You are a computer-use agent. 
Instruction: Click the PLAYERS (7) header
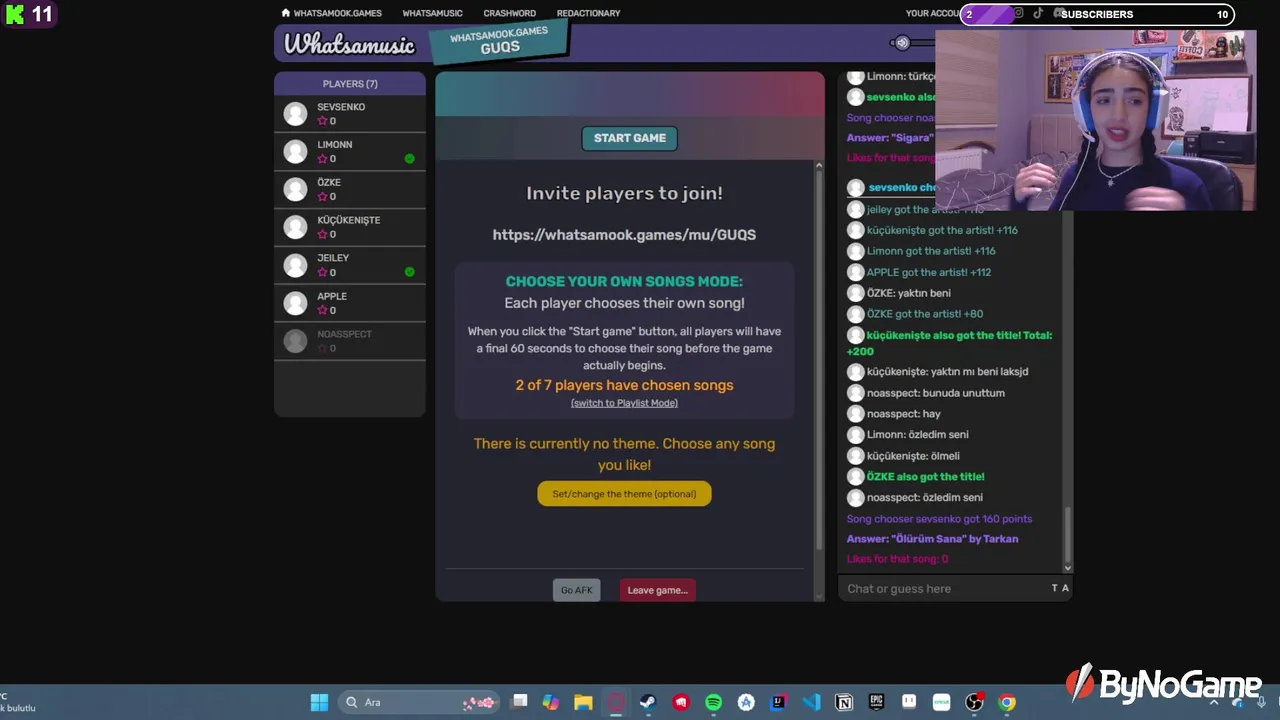tap(350, 84)
